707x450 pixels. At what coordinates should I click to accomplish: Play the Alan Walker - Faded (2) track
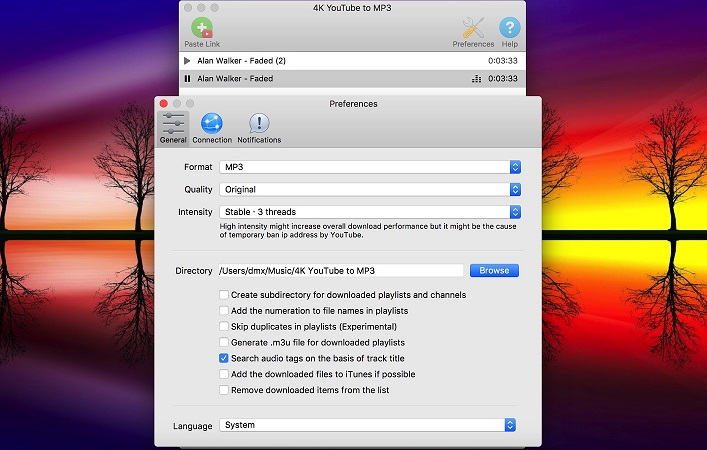(x=187, y=61)
